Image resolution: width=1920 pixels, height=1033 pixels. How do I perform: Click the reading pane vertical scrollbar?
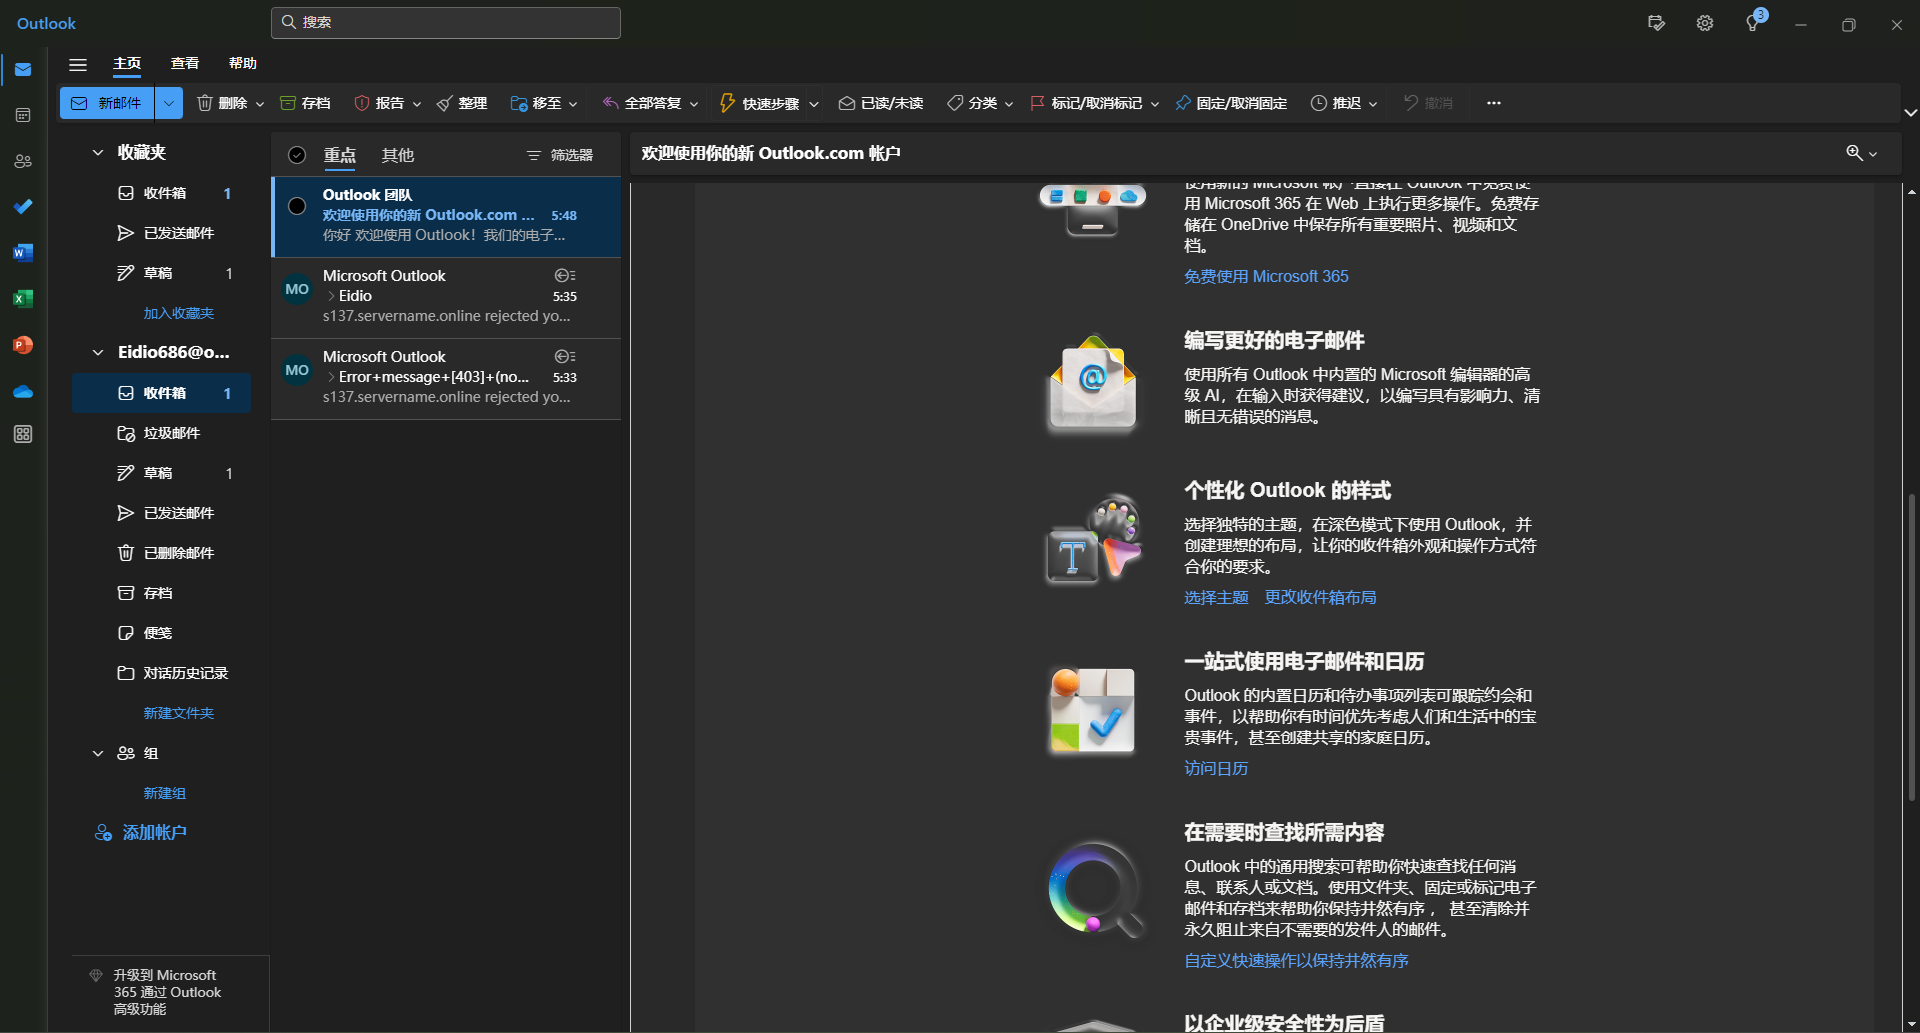[x=1911, y=646]
